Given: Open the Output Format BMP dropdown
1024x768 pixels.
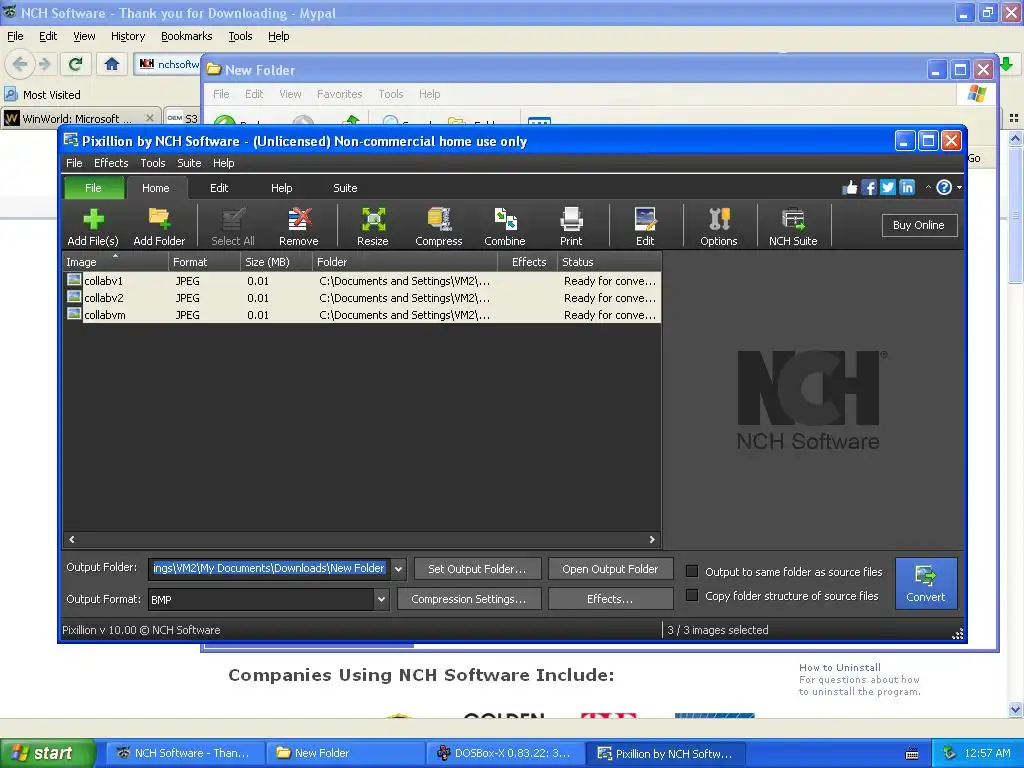Looking at the screenshot, I should (381, 599).
